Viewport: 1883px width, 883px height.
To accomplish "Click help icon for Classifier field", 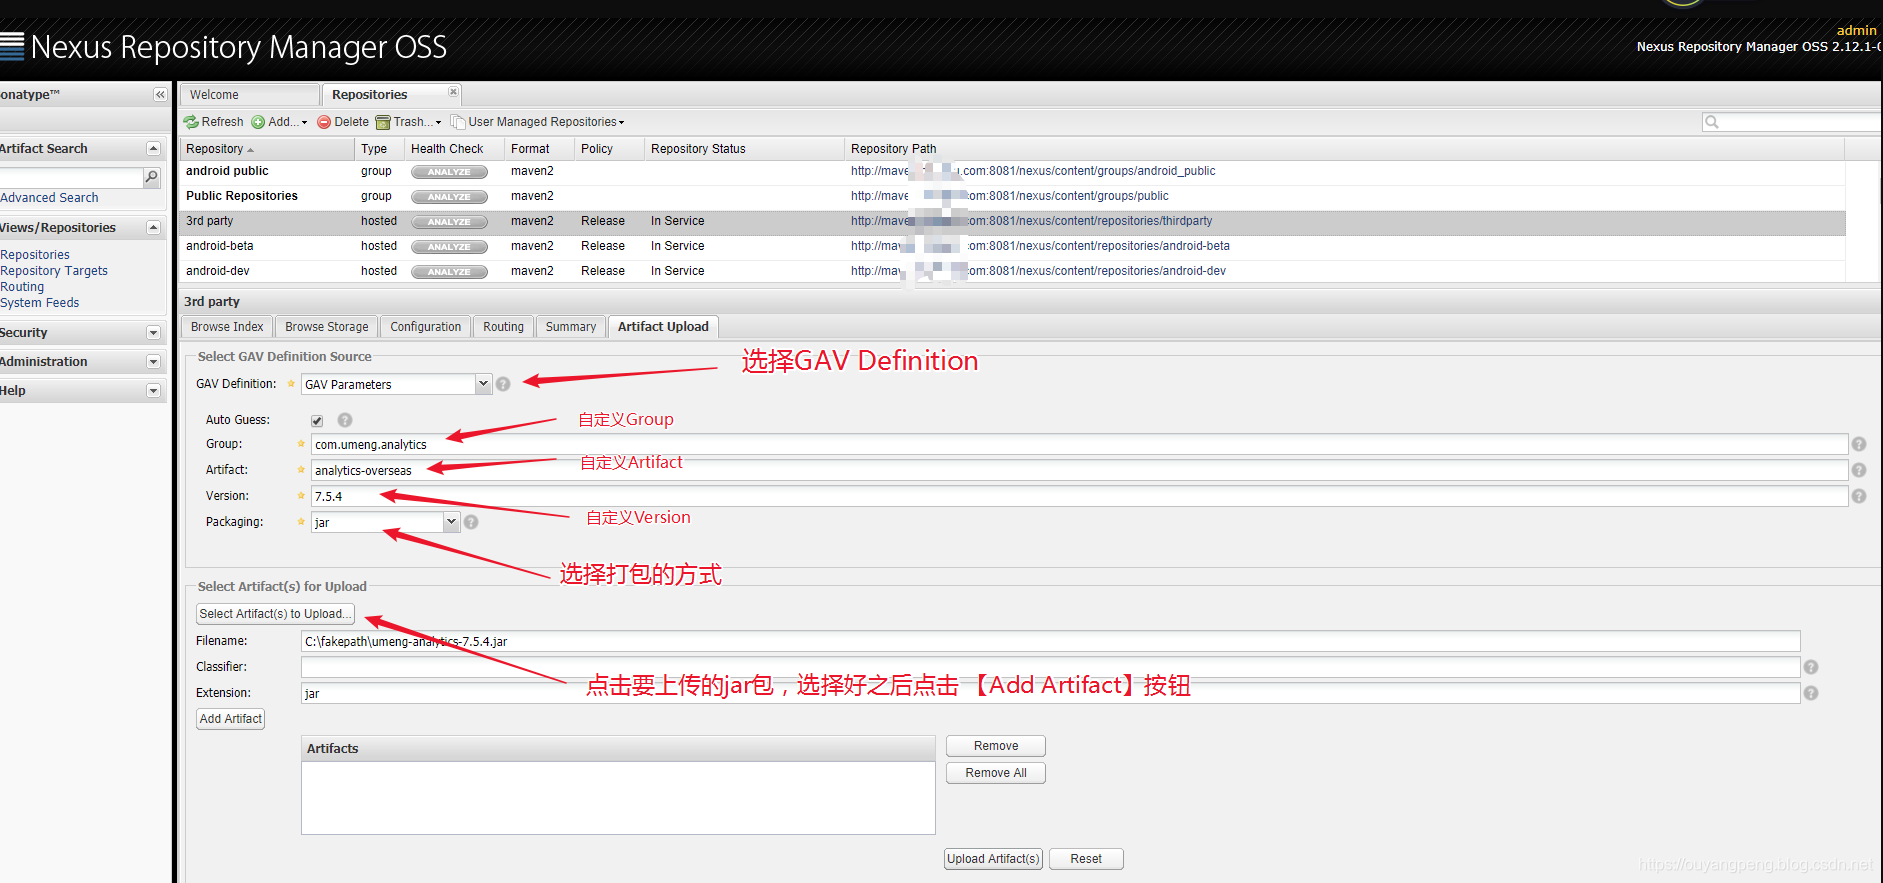I will [1811, 667].
